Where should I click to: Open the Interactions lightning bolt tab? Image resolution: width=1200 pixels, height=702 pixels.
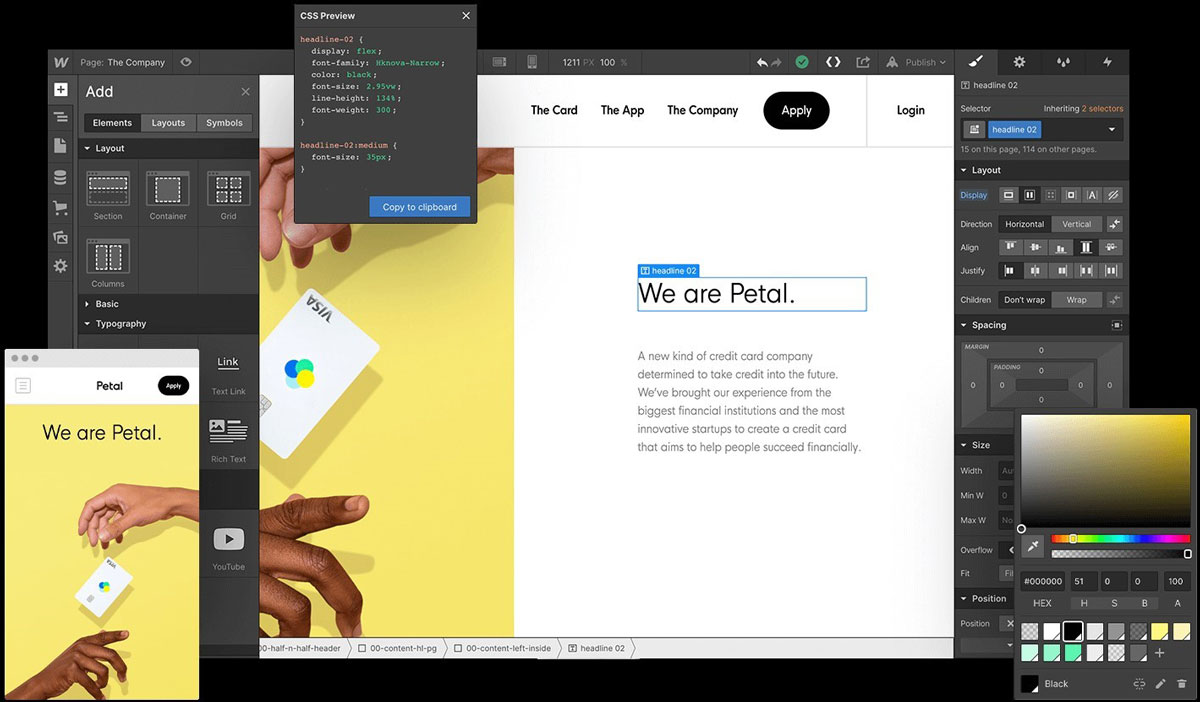1107,62
